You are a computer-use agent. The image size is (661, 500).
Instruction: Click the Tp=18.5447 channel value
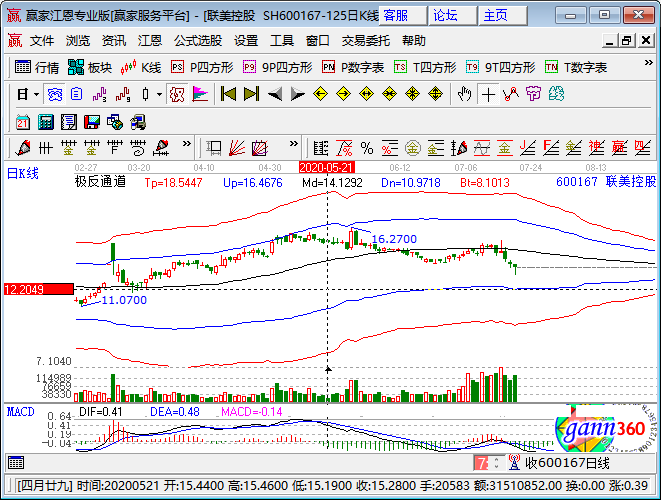173,183
